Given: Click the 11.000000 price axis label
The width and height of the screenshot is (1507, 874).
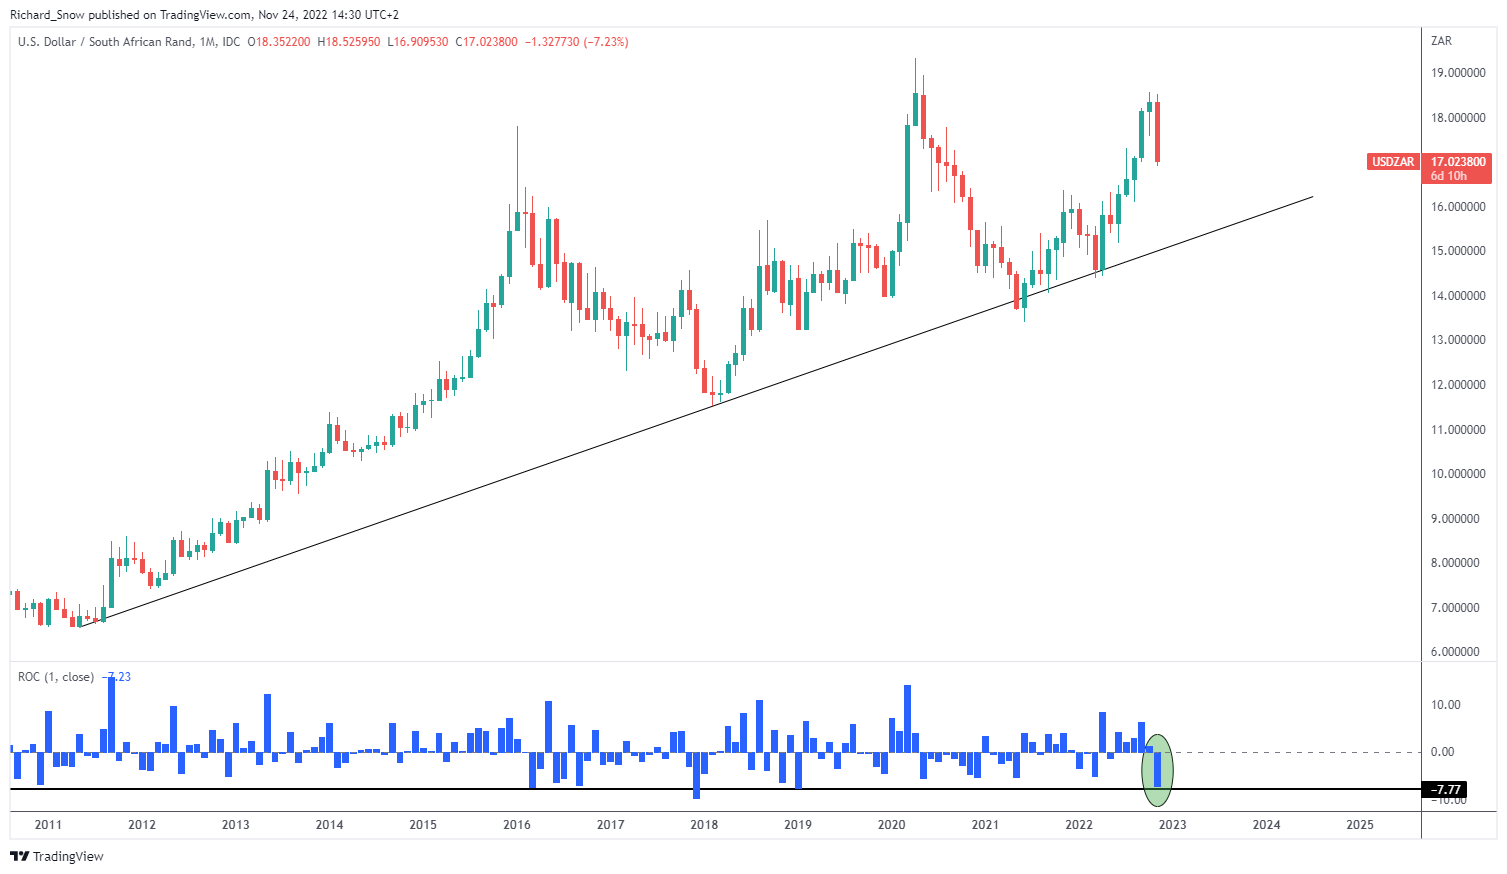Looking at the screenshot, I should click(x=1457, y=430).
